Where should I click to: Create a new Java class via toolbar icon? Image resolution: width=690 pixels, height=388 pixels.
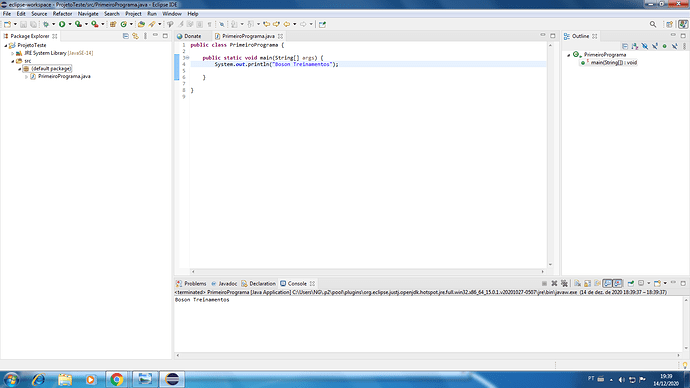tap(124, 24)
